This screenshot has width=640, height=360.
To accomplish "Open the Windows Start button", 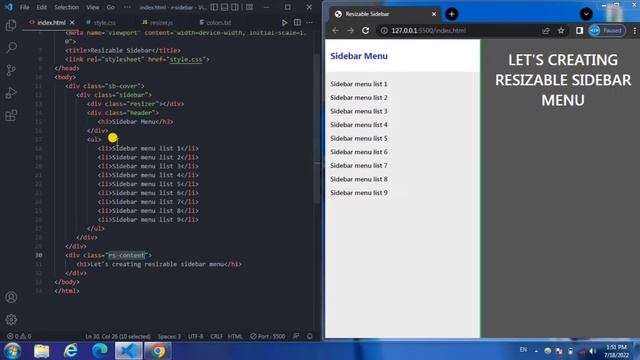I will click(x=12, y=351).
